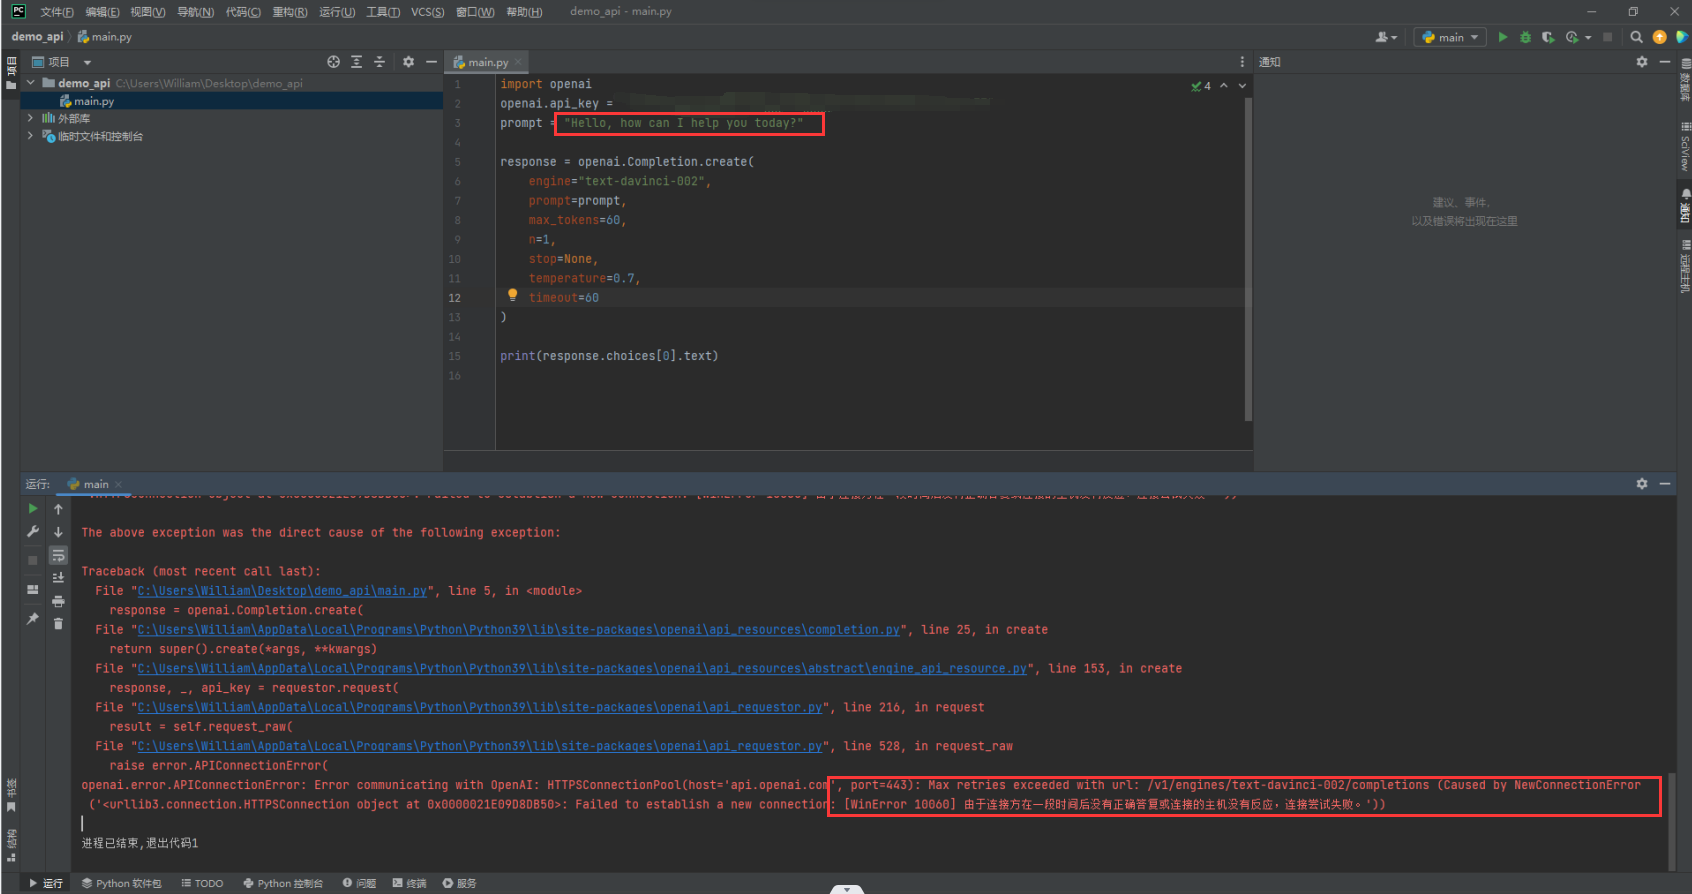Open the 导航(N) menu

click(195, 12)
